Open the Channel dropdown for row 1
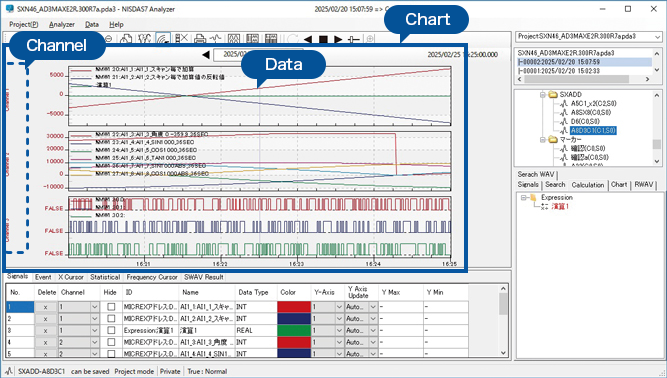The image size is (667, 378). point(95,307)
